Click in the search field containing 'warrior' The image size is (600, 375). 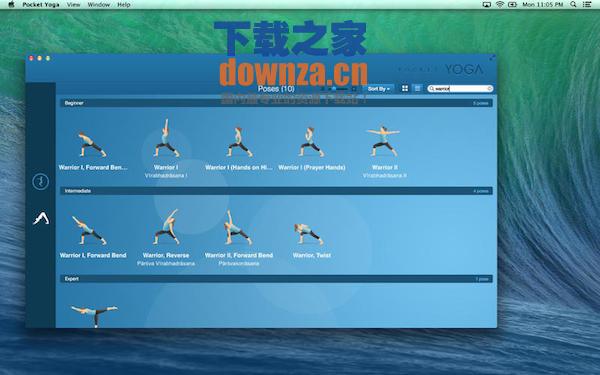point(460,89)
